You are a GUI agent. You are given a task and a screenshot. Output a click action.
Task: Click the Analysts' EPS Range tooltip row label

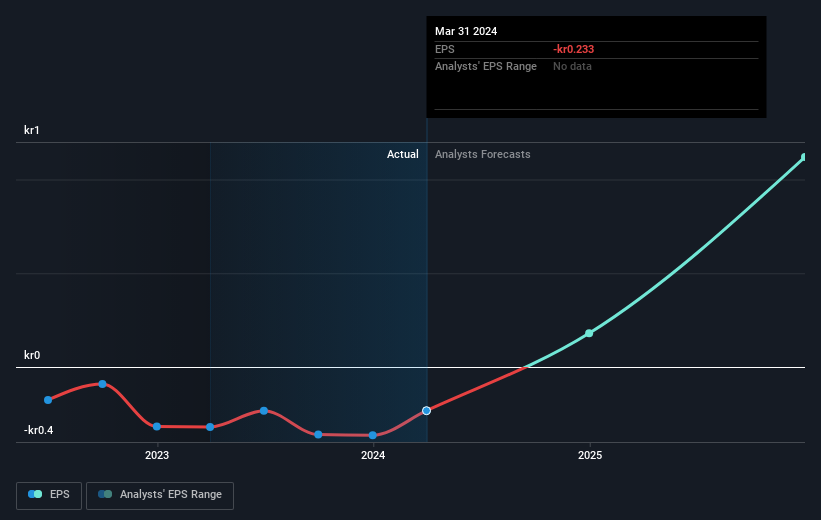coord(486,67)
